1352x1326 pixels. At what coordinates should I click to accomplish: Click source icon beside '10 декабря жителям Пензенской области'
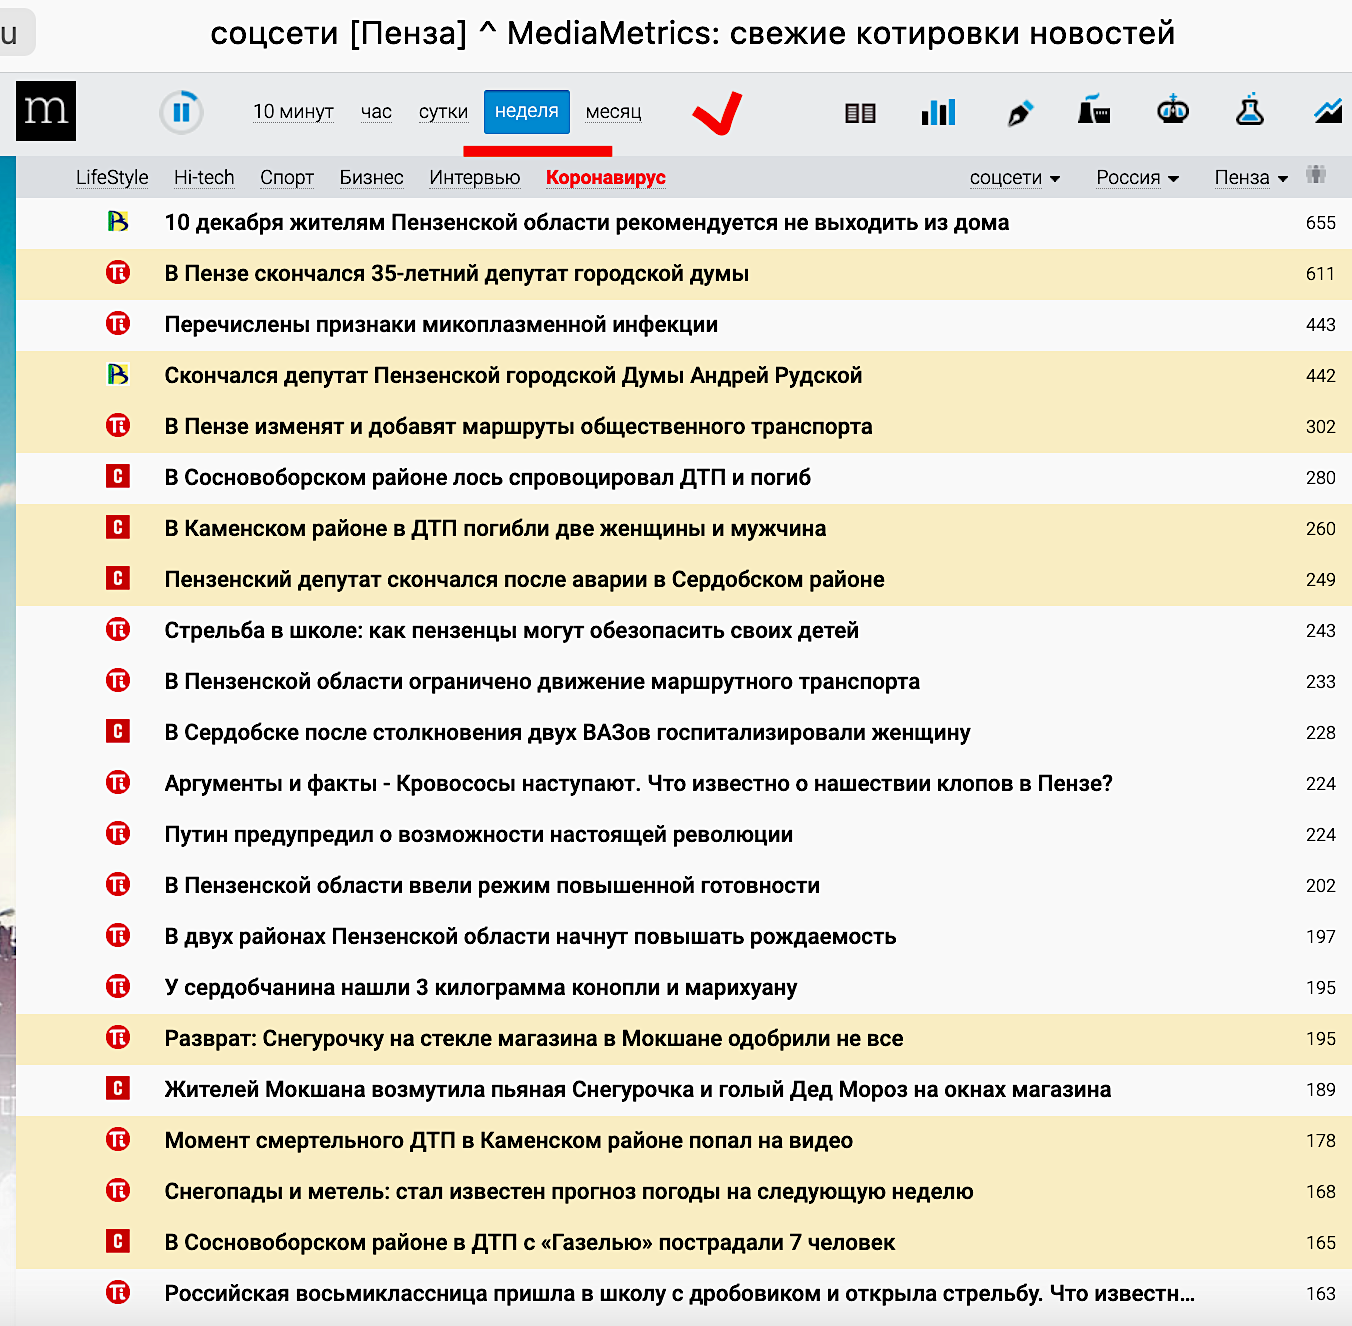coord(118,221)
